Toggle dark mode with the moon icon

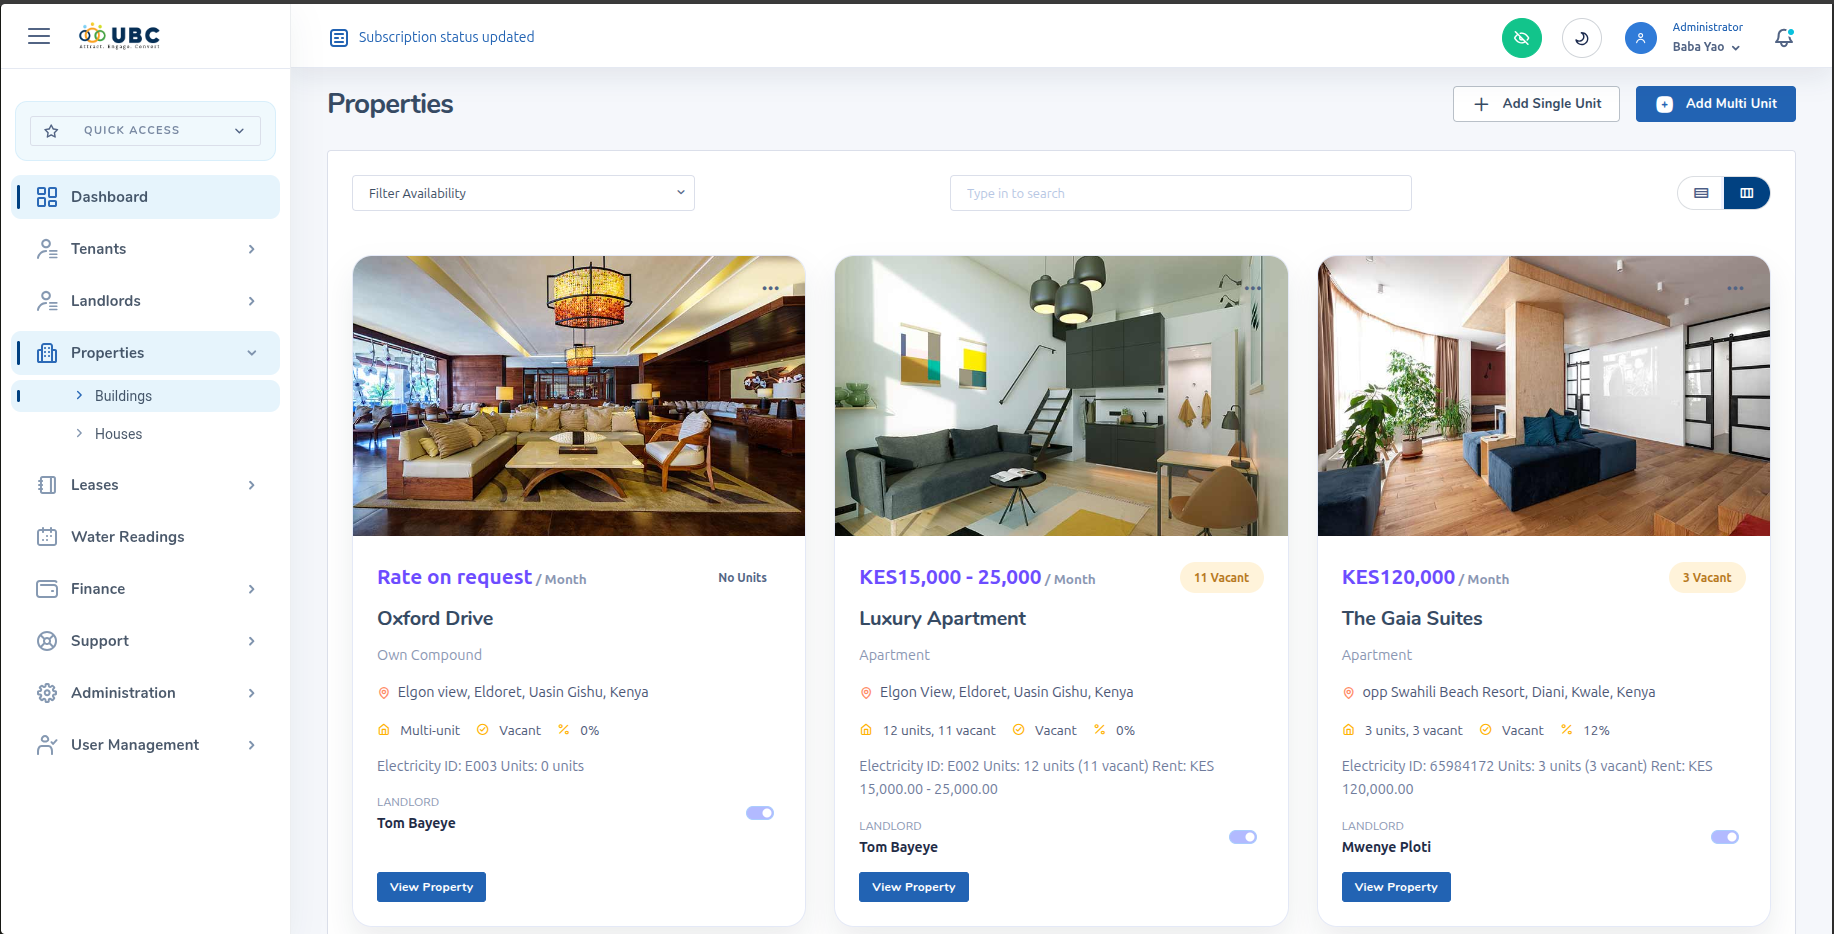click(x=1581, y=37)
